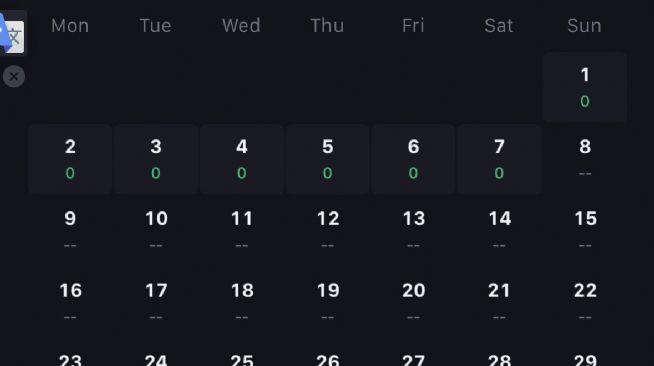Select day 28 in last row
Viewport: 654px width, 366px height.
click(x=499, y=358)
